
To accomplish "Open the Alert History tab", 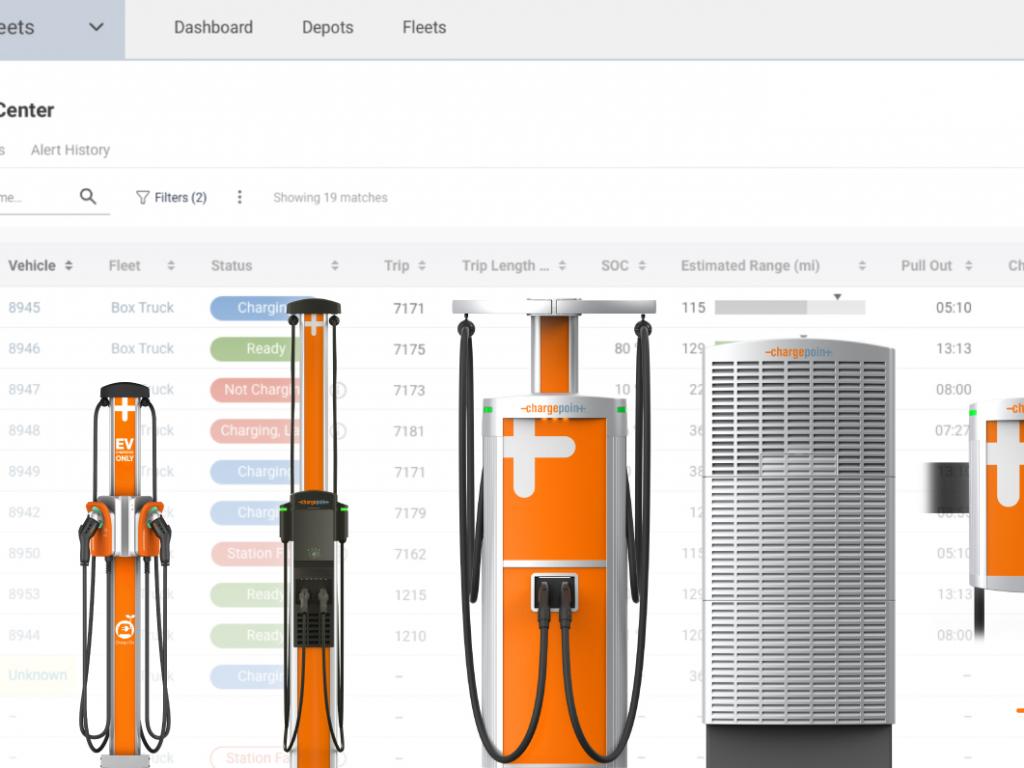I will [71, 150].
